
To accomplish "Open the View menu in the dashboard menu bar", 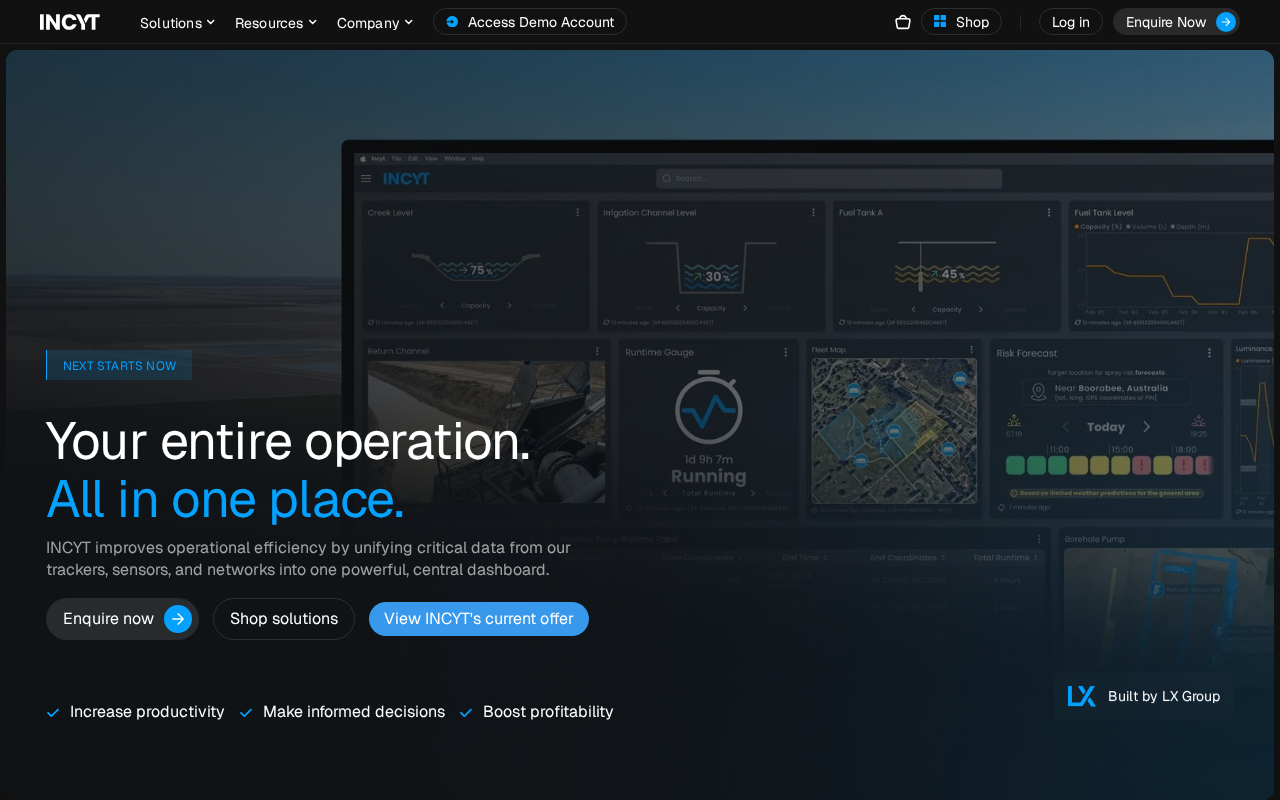I will pyautogui.click(x=431, y=158).
